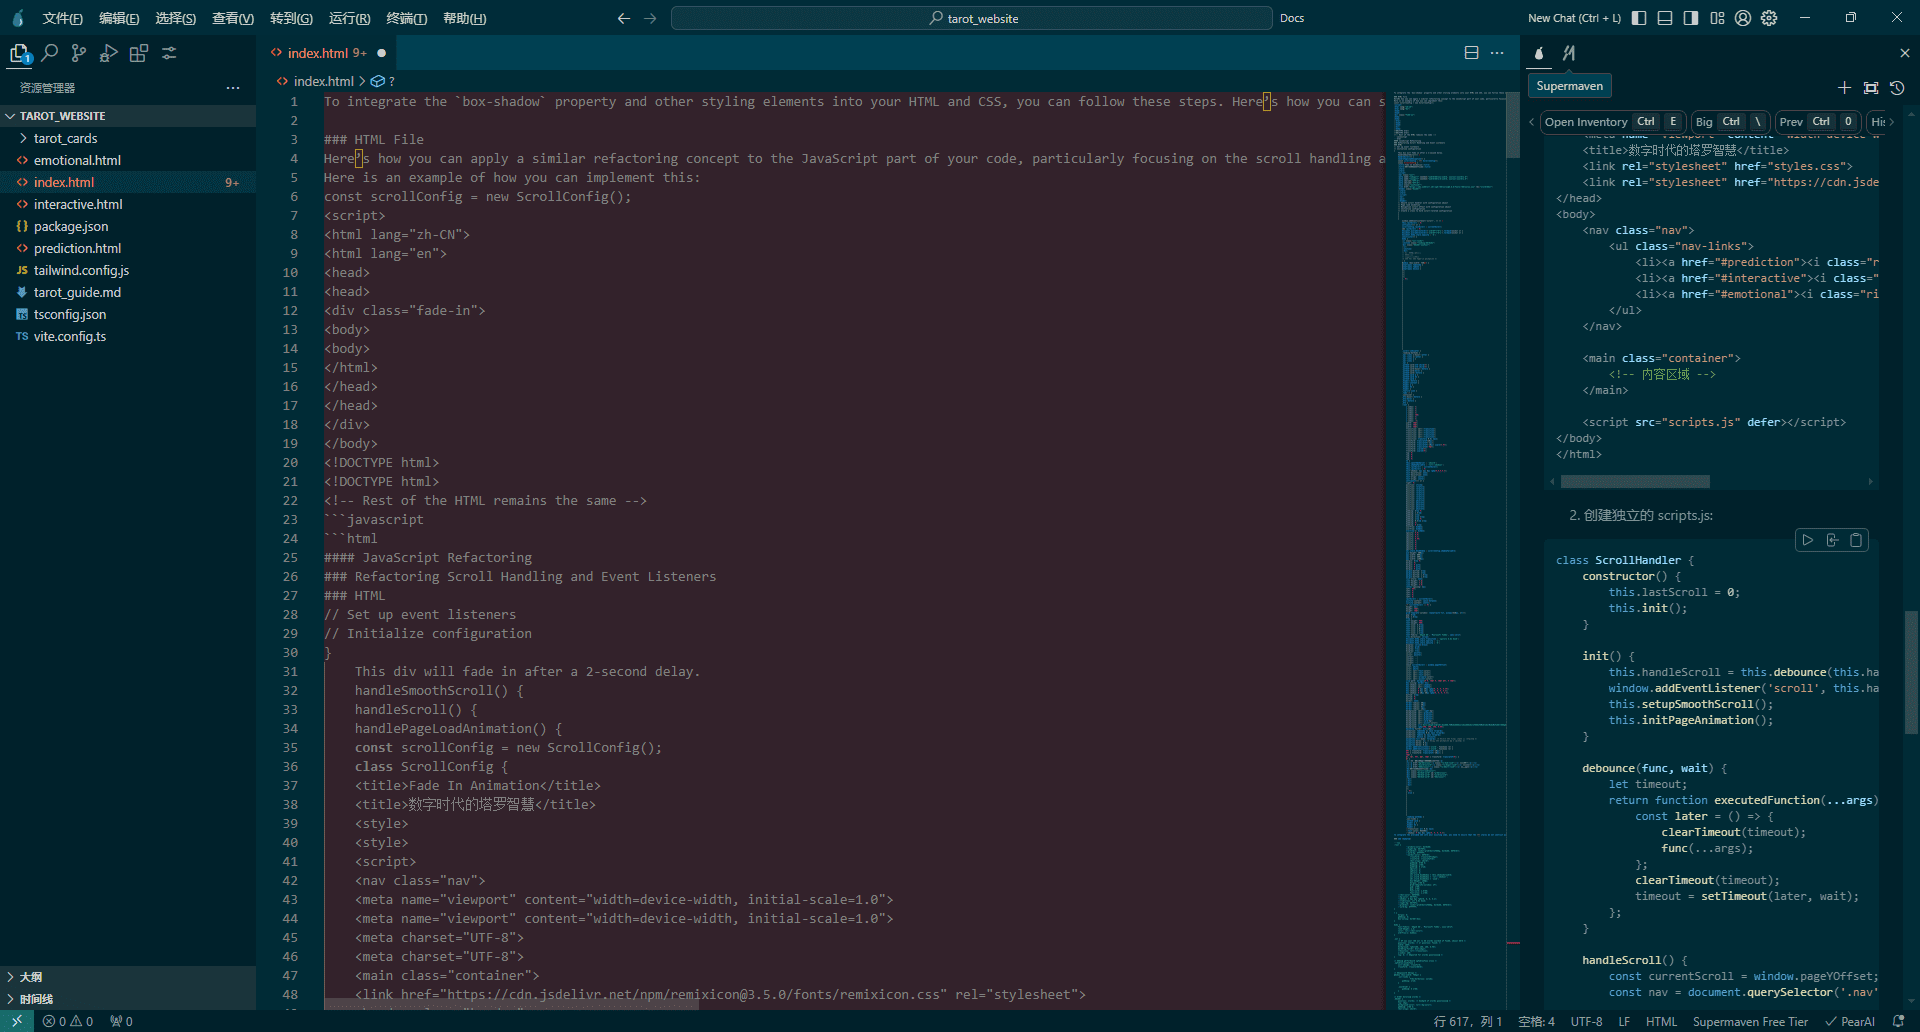The height and width of the screenshot is (1032, 1920).
Task: Click the fullscreen chat icon
Action: click(1871, 88)
